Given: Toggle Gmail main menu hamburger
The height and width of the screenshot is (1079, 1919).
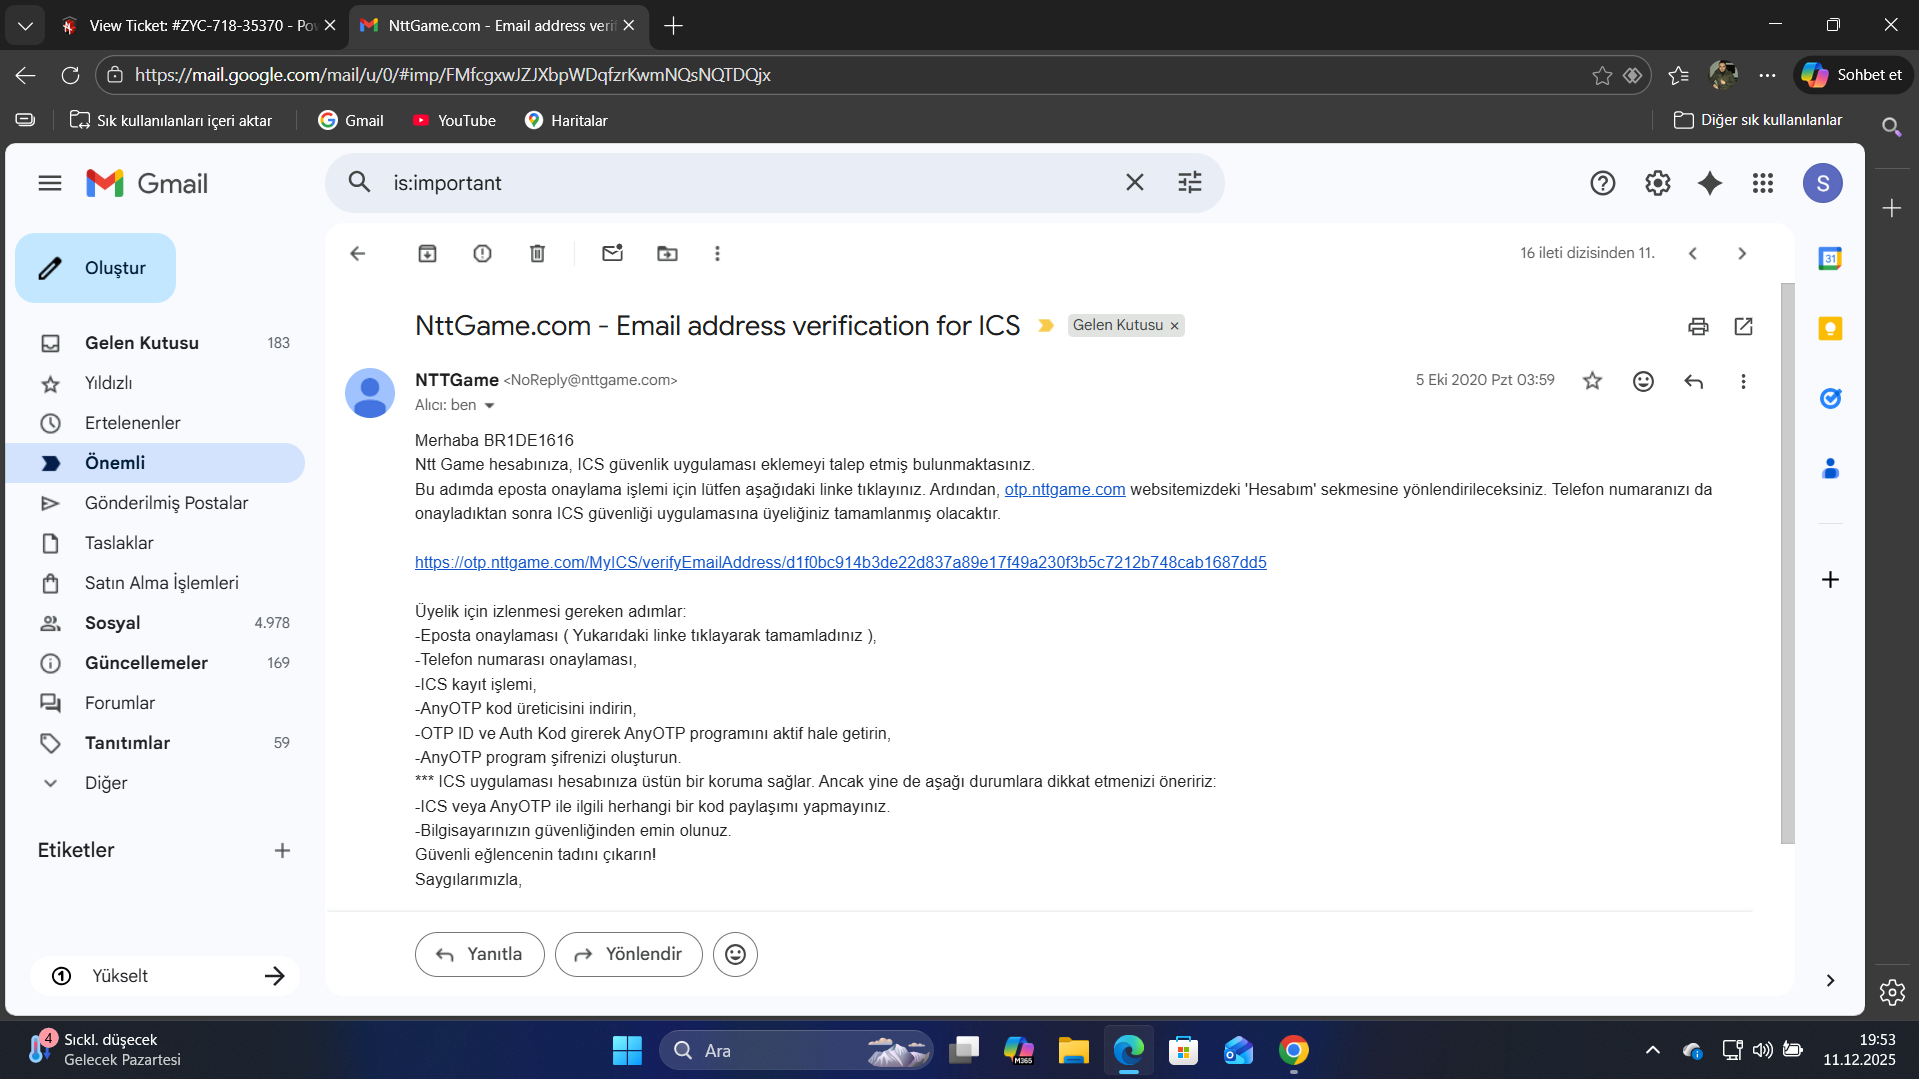Looking at the screenshot, I should [50, 183].
